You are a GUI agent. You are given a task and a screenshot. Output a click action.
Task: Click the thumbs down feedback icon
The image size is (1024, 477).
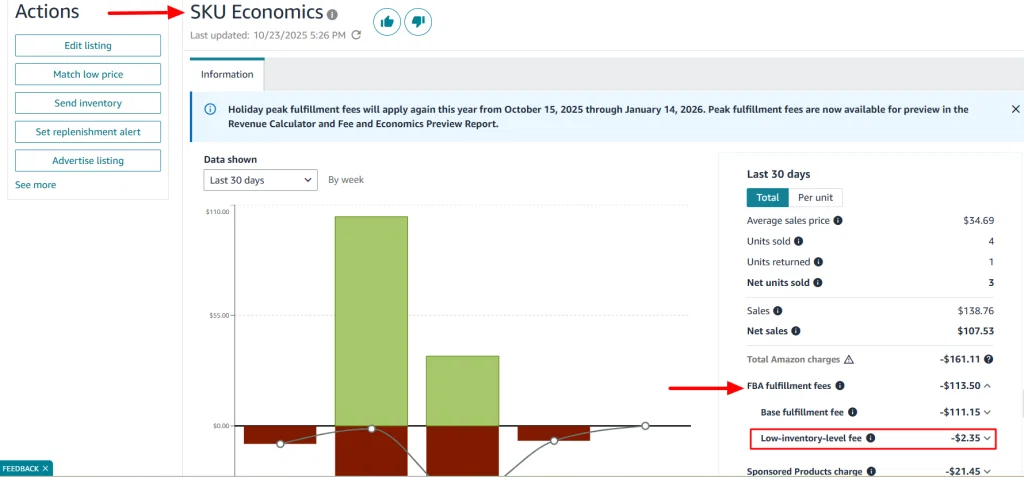point(418,22)
